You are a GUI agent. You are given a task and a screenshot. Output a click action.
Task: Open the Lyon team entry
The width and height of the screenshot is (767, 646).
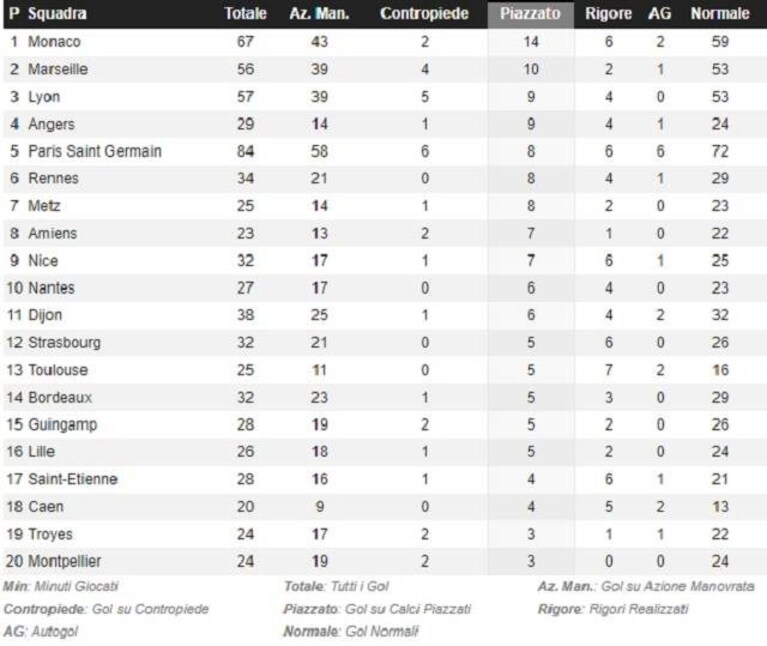point(44,97)
